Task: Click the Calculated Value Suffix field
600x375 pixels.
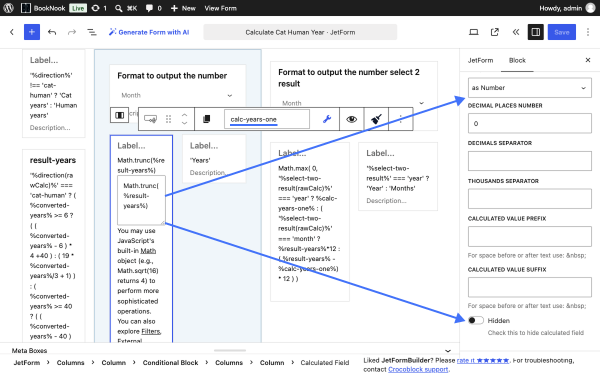Action: pyautogui.click(x=530, y=287)
